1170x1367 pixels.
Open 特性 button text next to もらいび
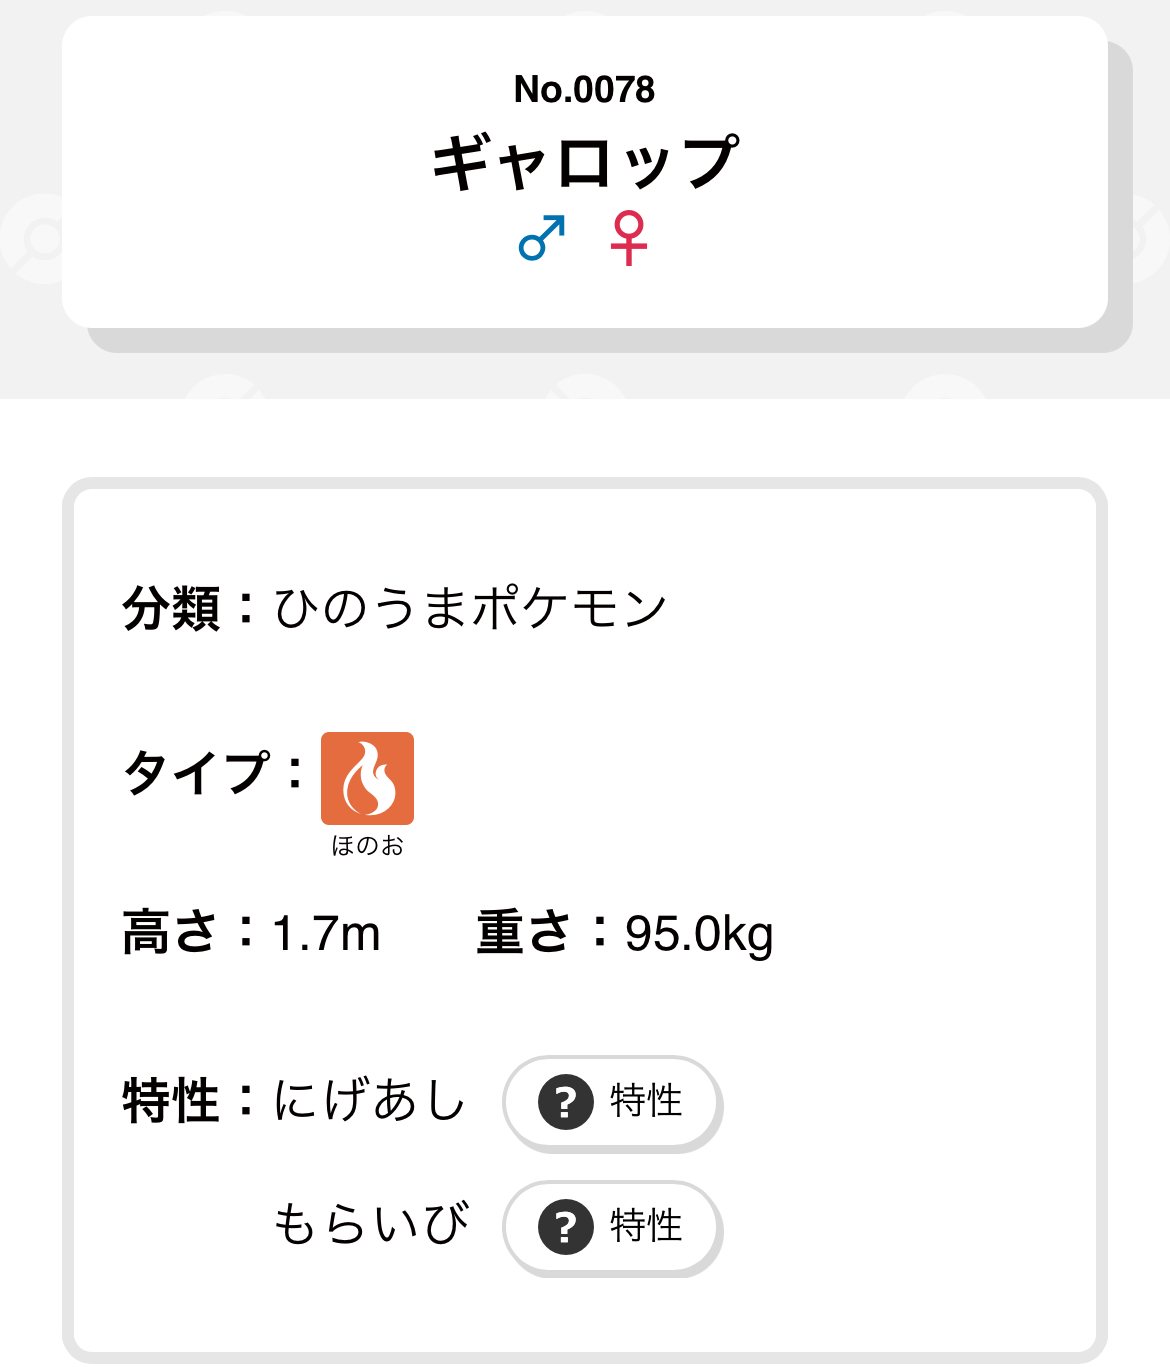(646, 1227)
